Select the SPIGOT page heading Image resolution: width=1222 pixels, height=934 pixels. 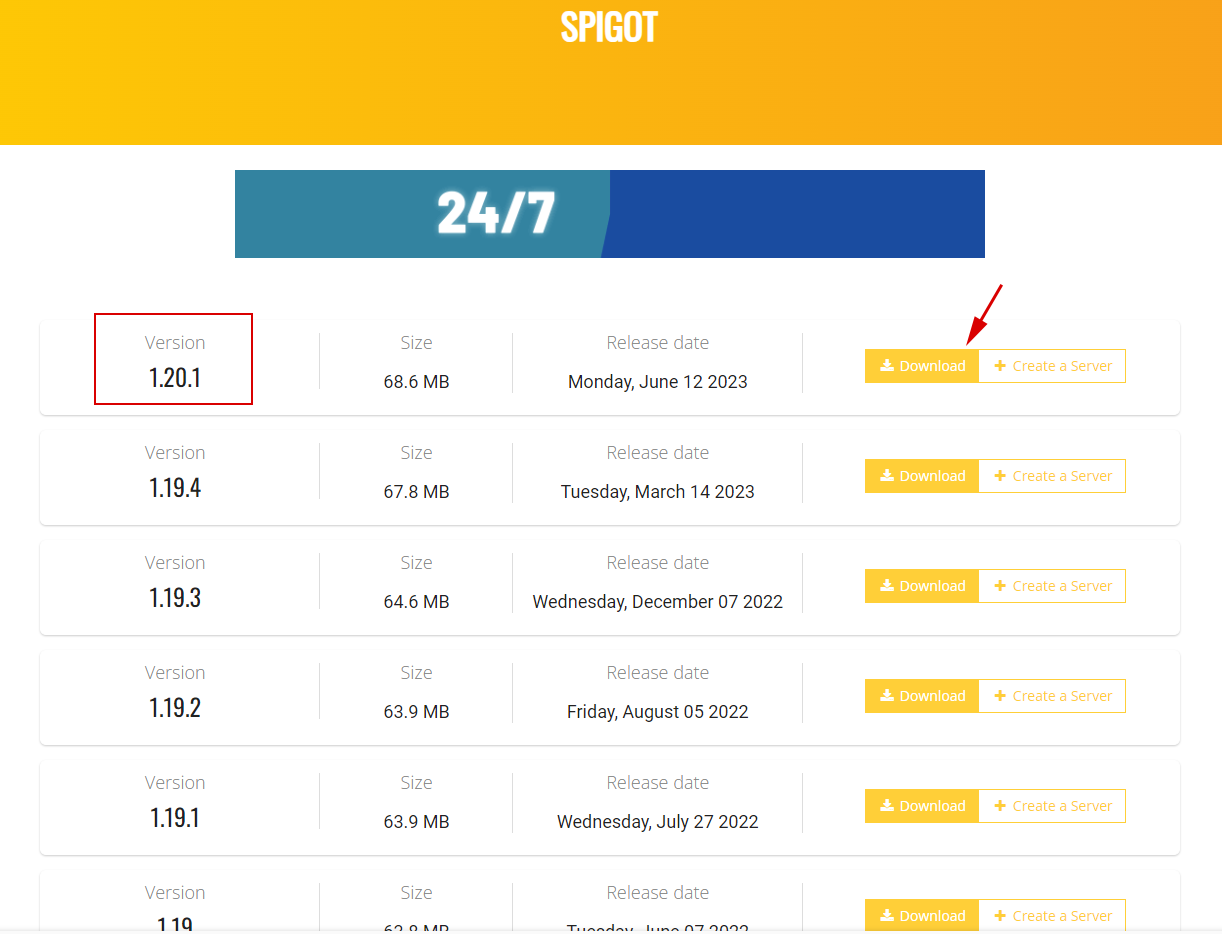pyautogui.click(x=609, y=27)
